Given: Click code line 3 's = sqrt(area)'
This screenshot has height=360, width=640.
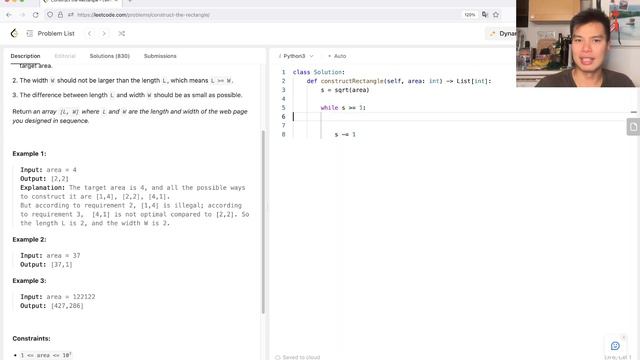Looking at the screenshot, I should (x=344, y=90).
